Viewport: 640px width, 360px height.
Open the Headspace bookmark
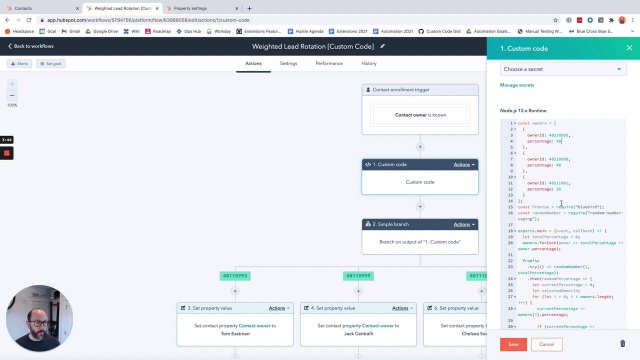[x=20, y=31]
